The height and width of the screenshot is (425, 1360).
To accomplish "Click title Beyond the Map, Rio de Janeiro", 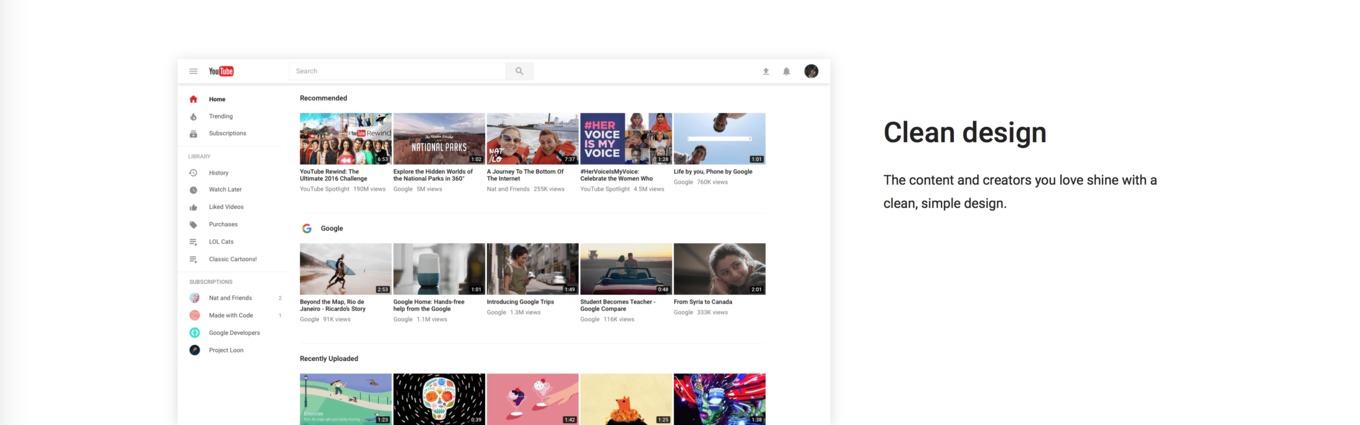I will pyautogui.click(x=333, y=305).
